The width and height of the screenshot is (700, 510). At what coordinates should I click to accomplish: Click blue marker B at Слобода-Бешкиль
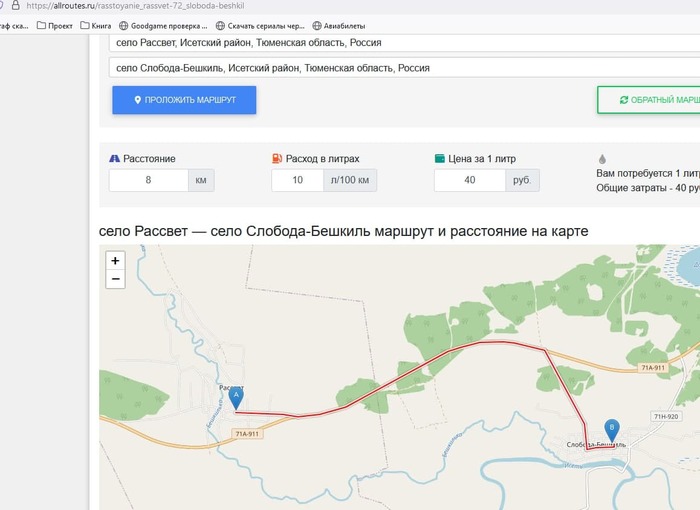[612, 431]
